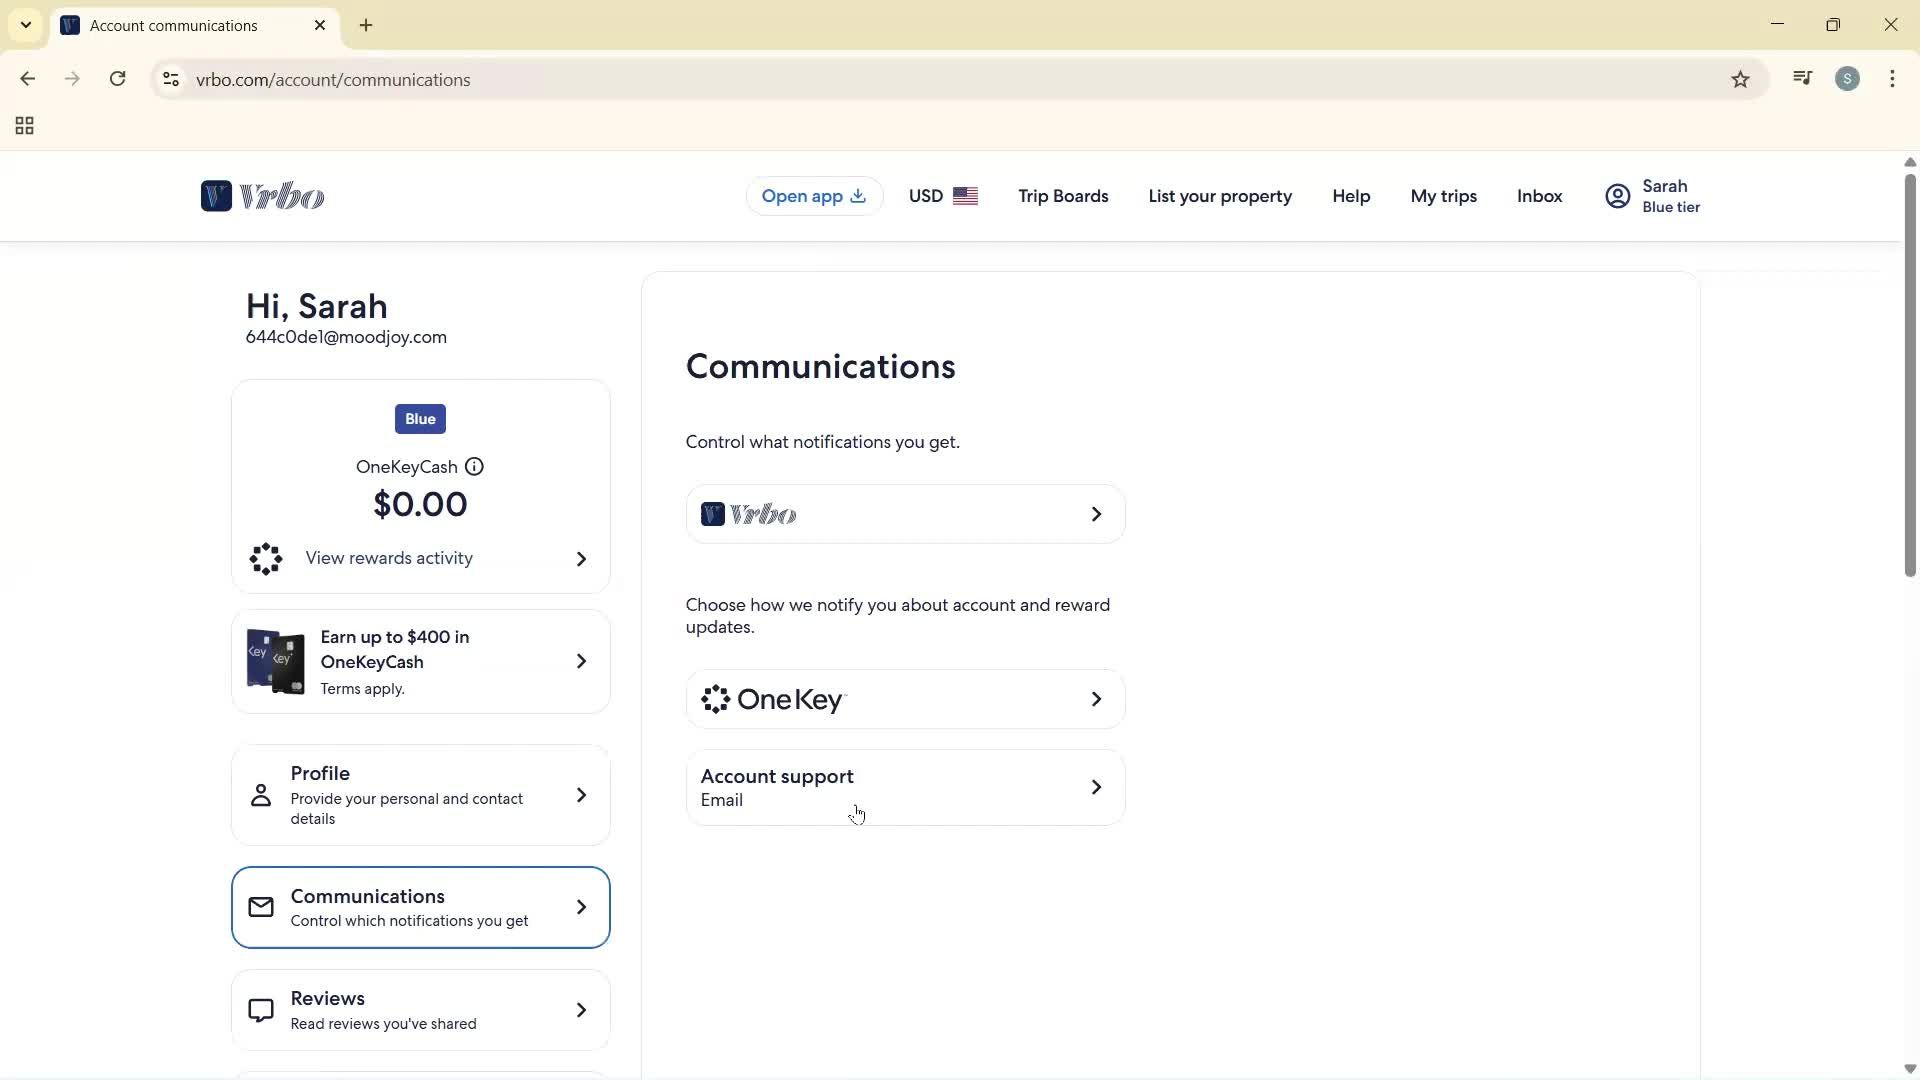Click the Sarah Blue tier account avatar icon
The height and width of the screenshot is (1080, 1920).
[1616, 196]
